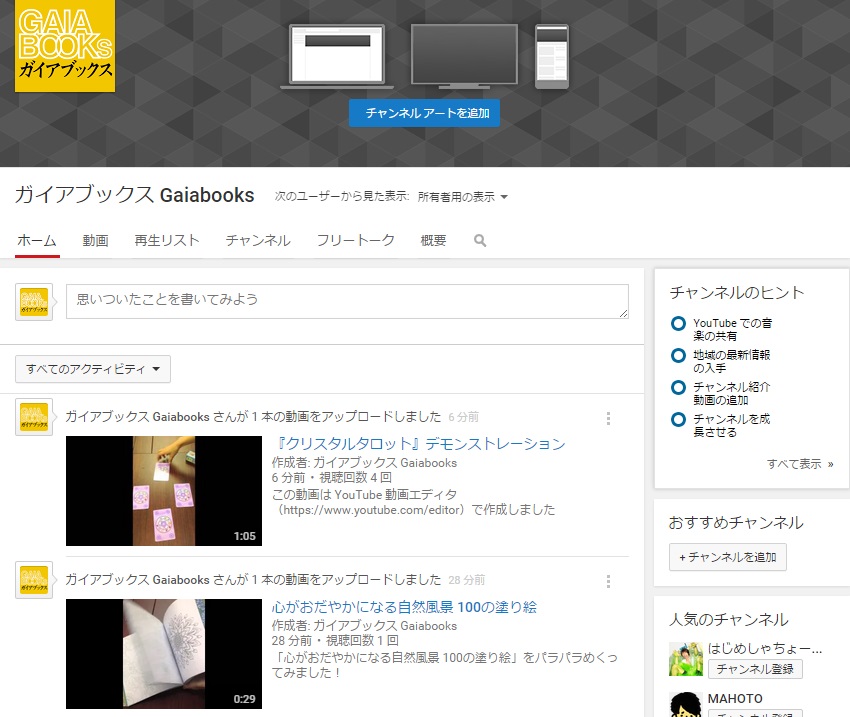Click 6分前・視聴回数4回 metadata line
This screenshot has width=850, height=717.
332,478
